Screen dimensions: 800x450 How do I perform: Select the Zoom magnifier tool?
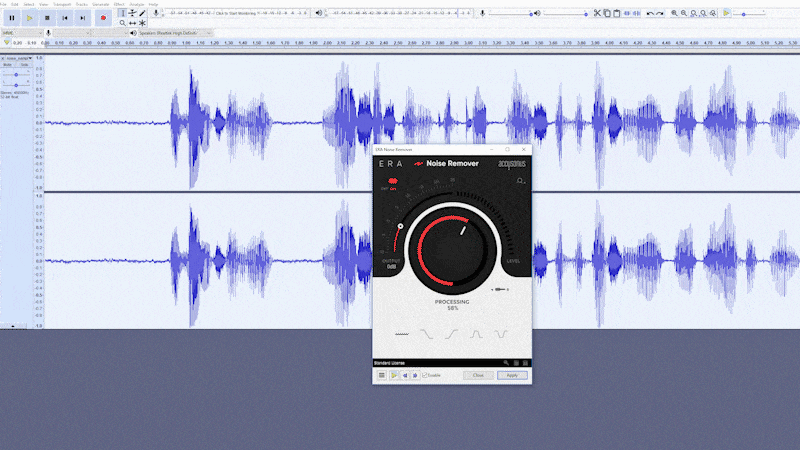[122, 23]
